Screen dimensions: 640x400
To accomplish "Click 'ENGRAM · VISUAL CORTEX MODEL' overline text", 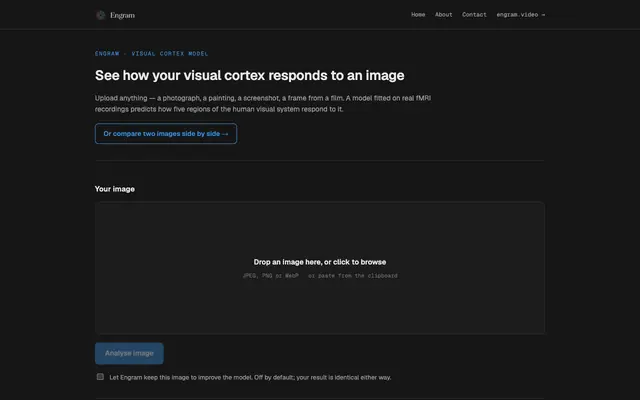I will 151,53.
